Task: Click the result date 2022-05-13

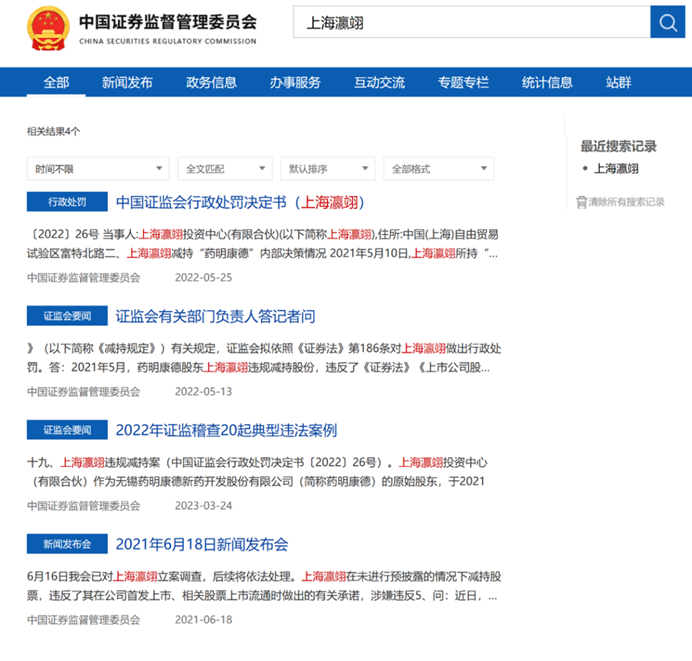Action: click(203, 391)
